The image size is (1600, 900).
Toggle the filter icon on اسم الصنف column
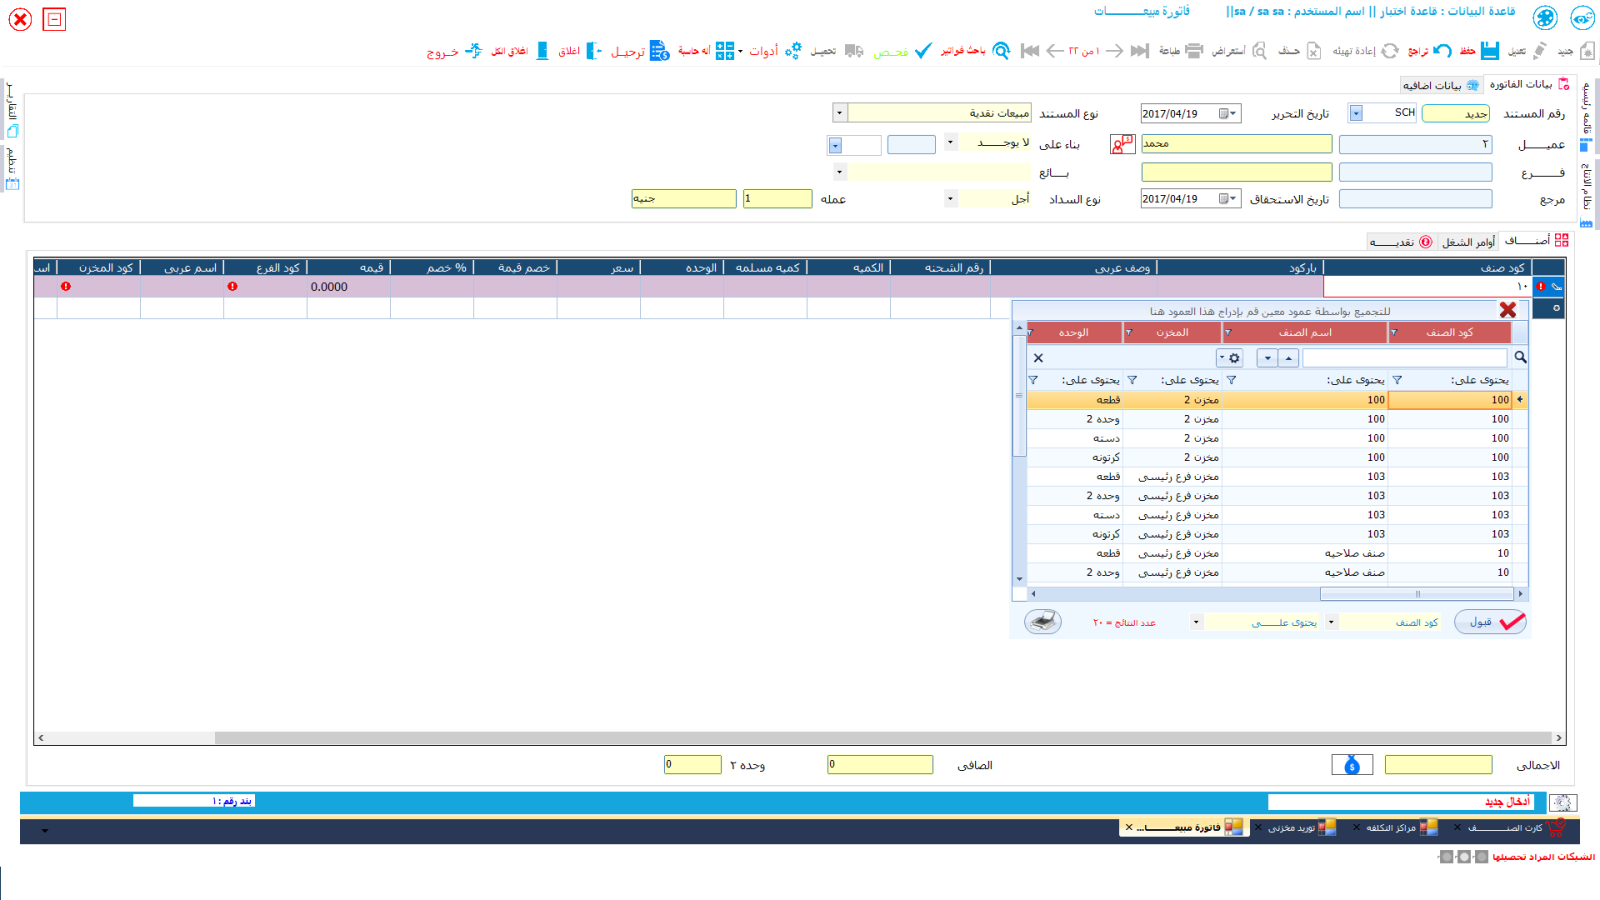(x=1228, y=333)
